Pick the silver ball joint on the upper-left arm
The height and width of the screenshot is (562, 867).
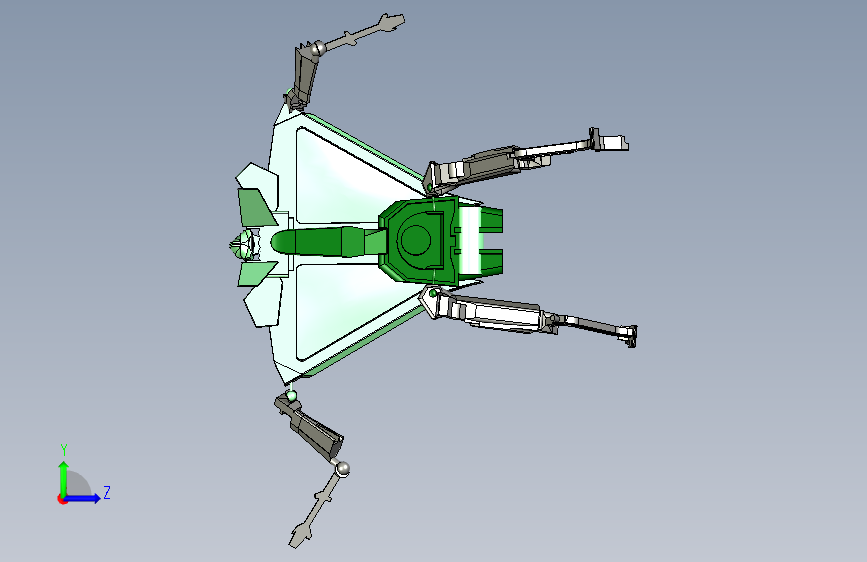(x=317, y=49)
